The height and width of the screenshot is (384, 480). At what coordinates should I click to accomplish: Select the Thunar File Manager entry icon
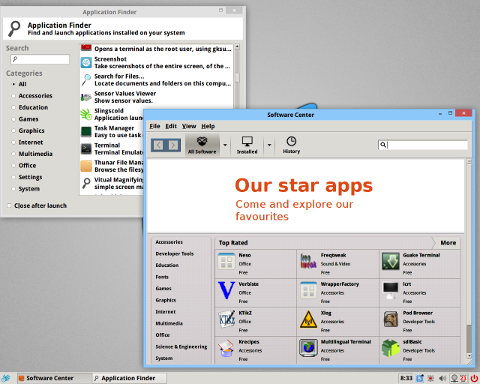click(86, 166)
